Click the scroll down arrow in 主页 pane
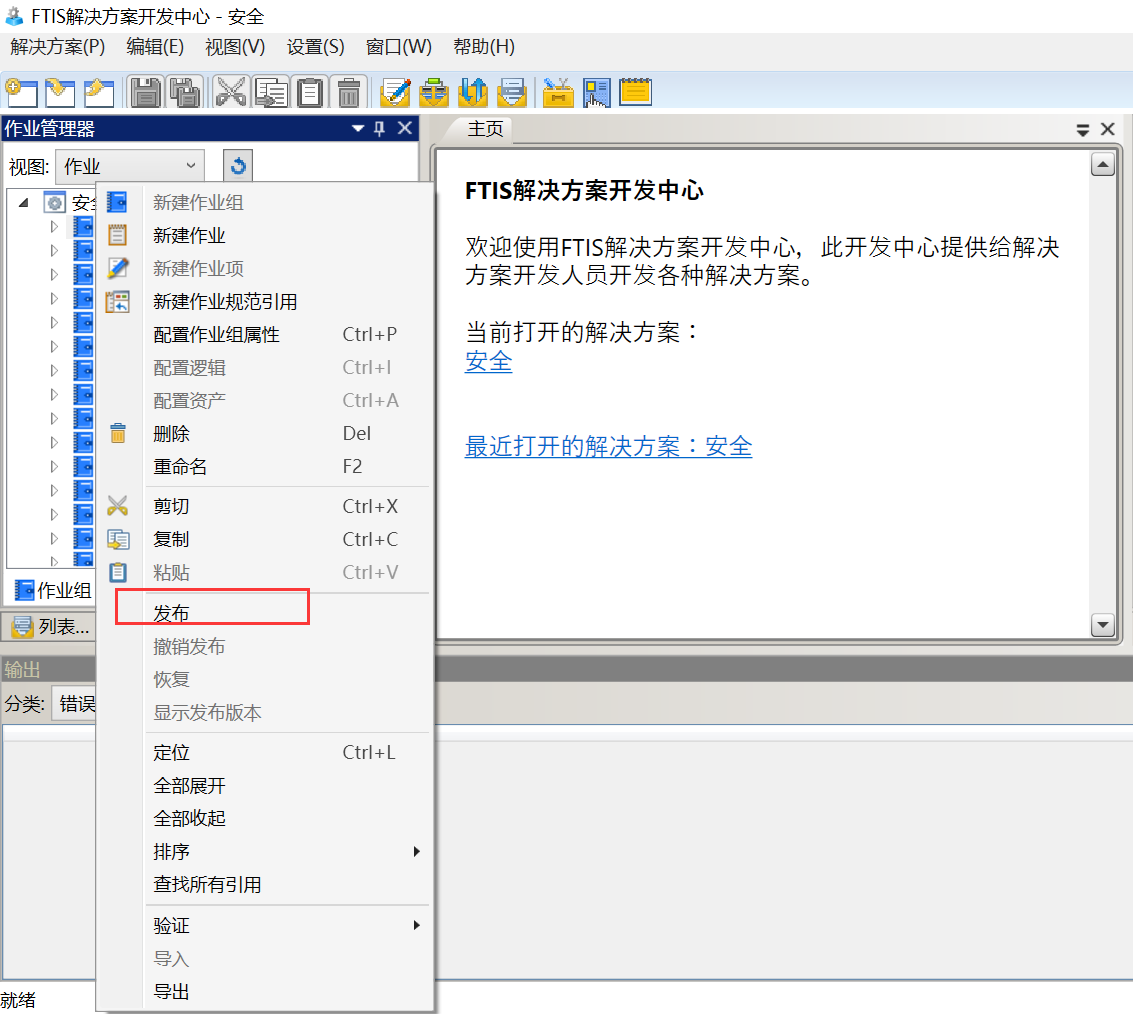1133x1014 pixels. coord(1102,625)
